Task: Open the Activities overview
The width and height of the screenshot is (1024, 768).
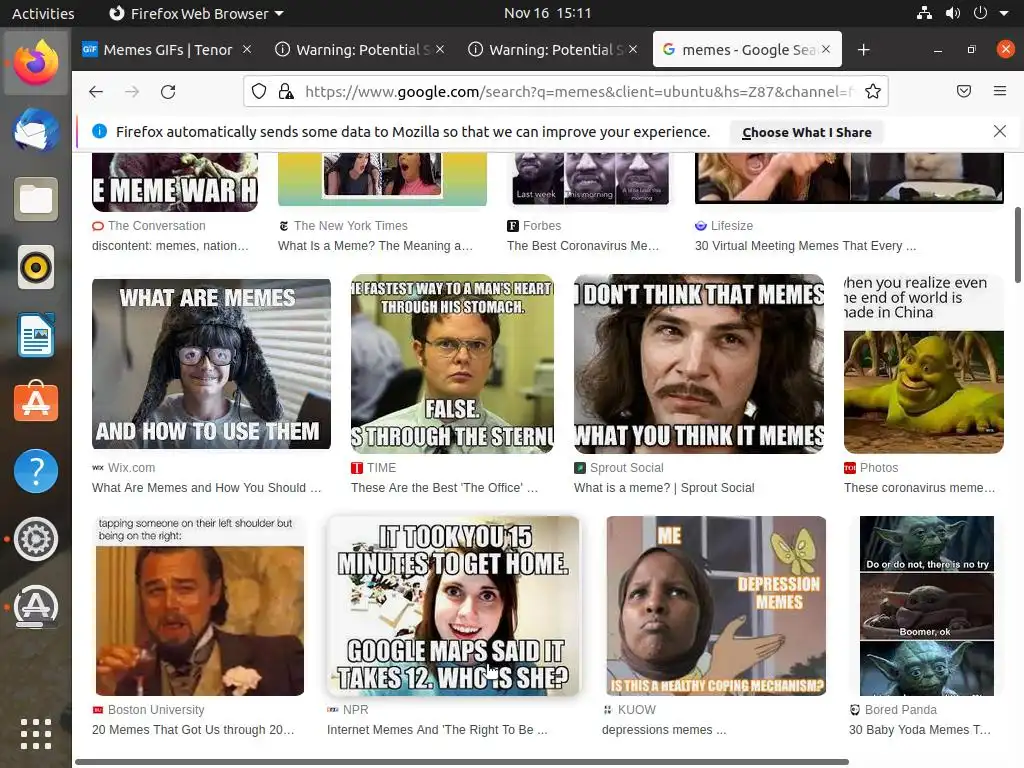Action: (x=43, y=13)
